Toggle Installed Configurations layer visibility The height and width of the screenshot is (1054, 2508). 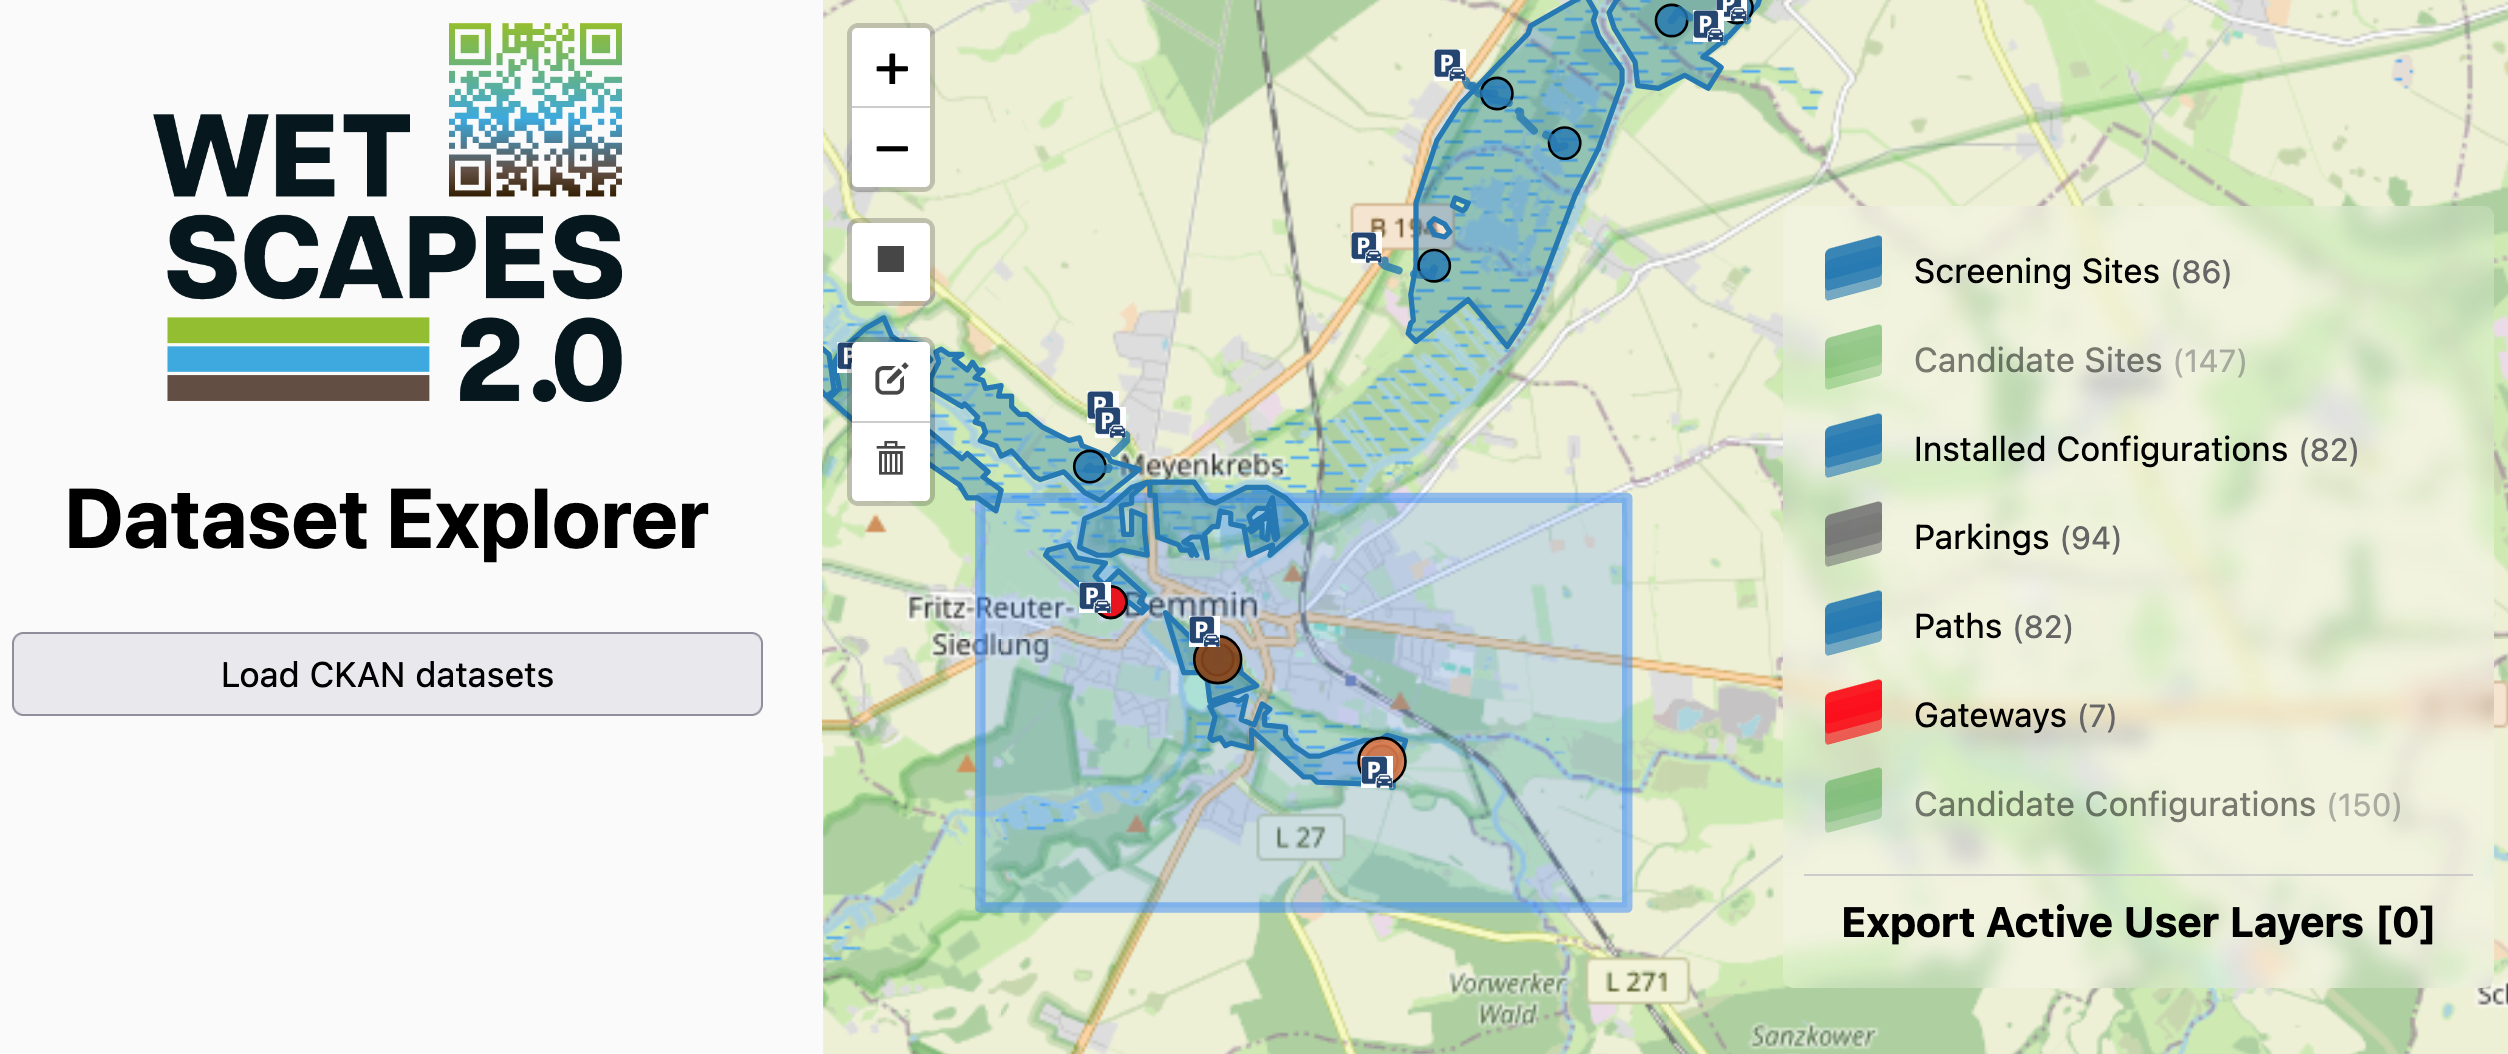tap(2135, 449)
